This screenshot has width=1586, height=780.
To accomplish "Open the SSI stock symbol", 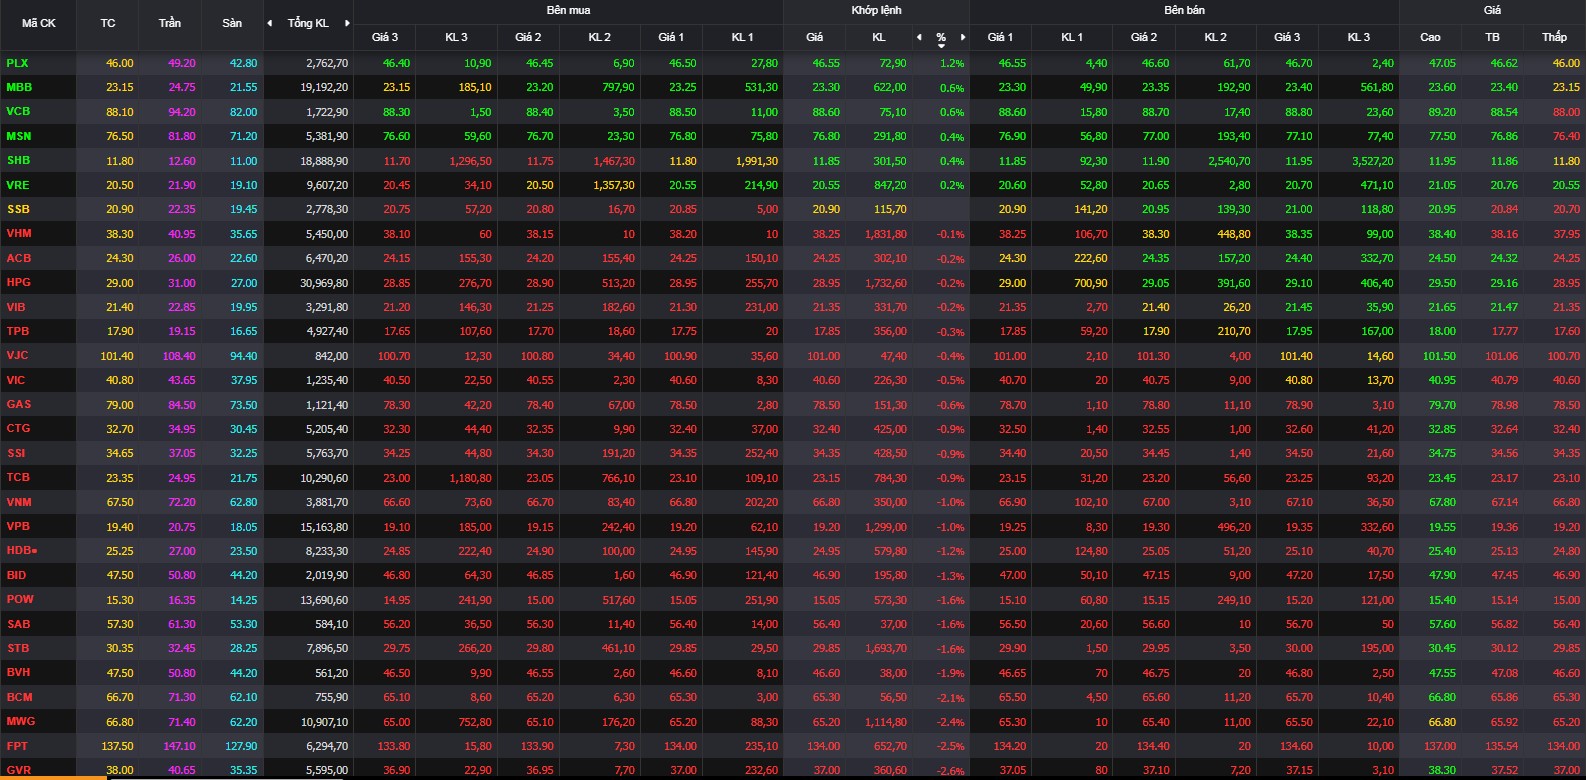I will [x=16, y=453].
